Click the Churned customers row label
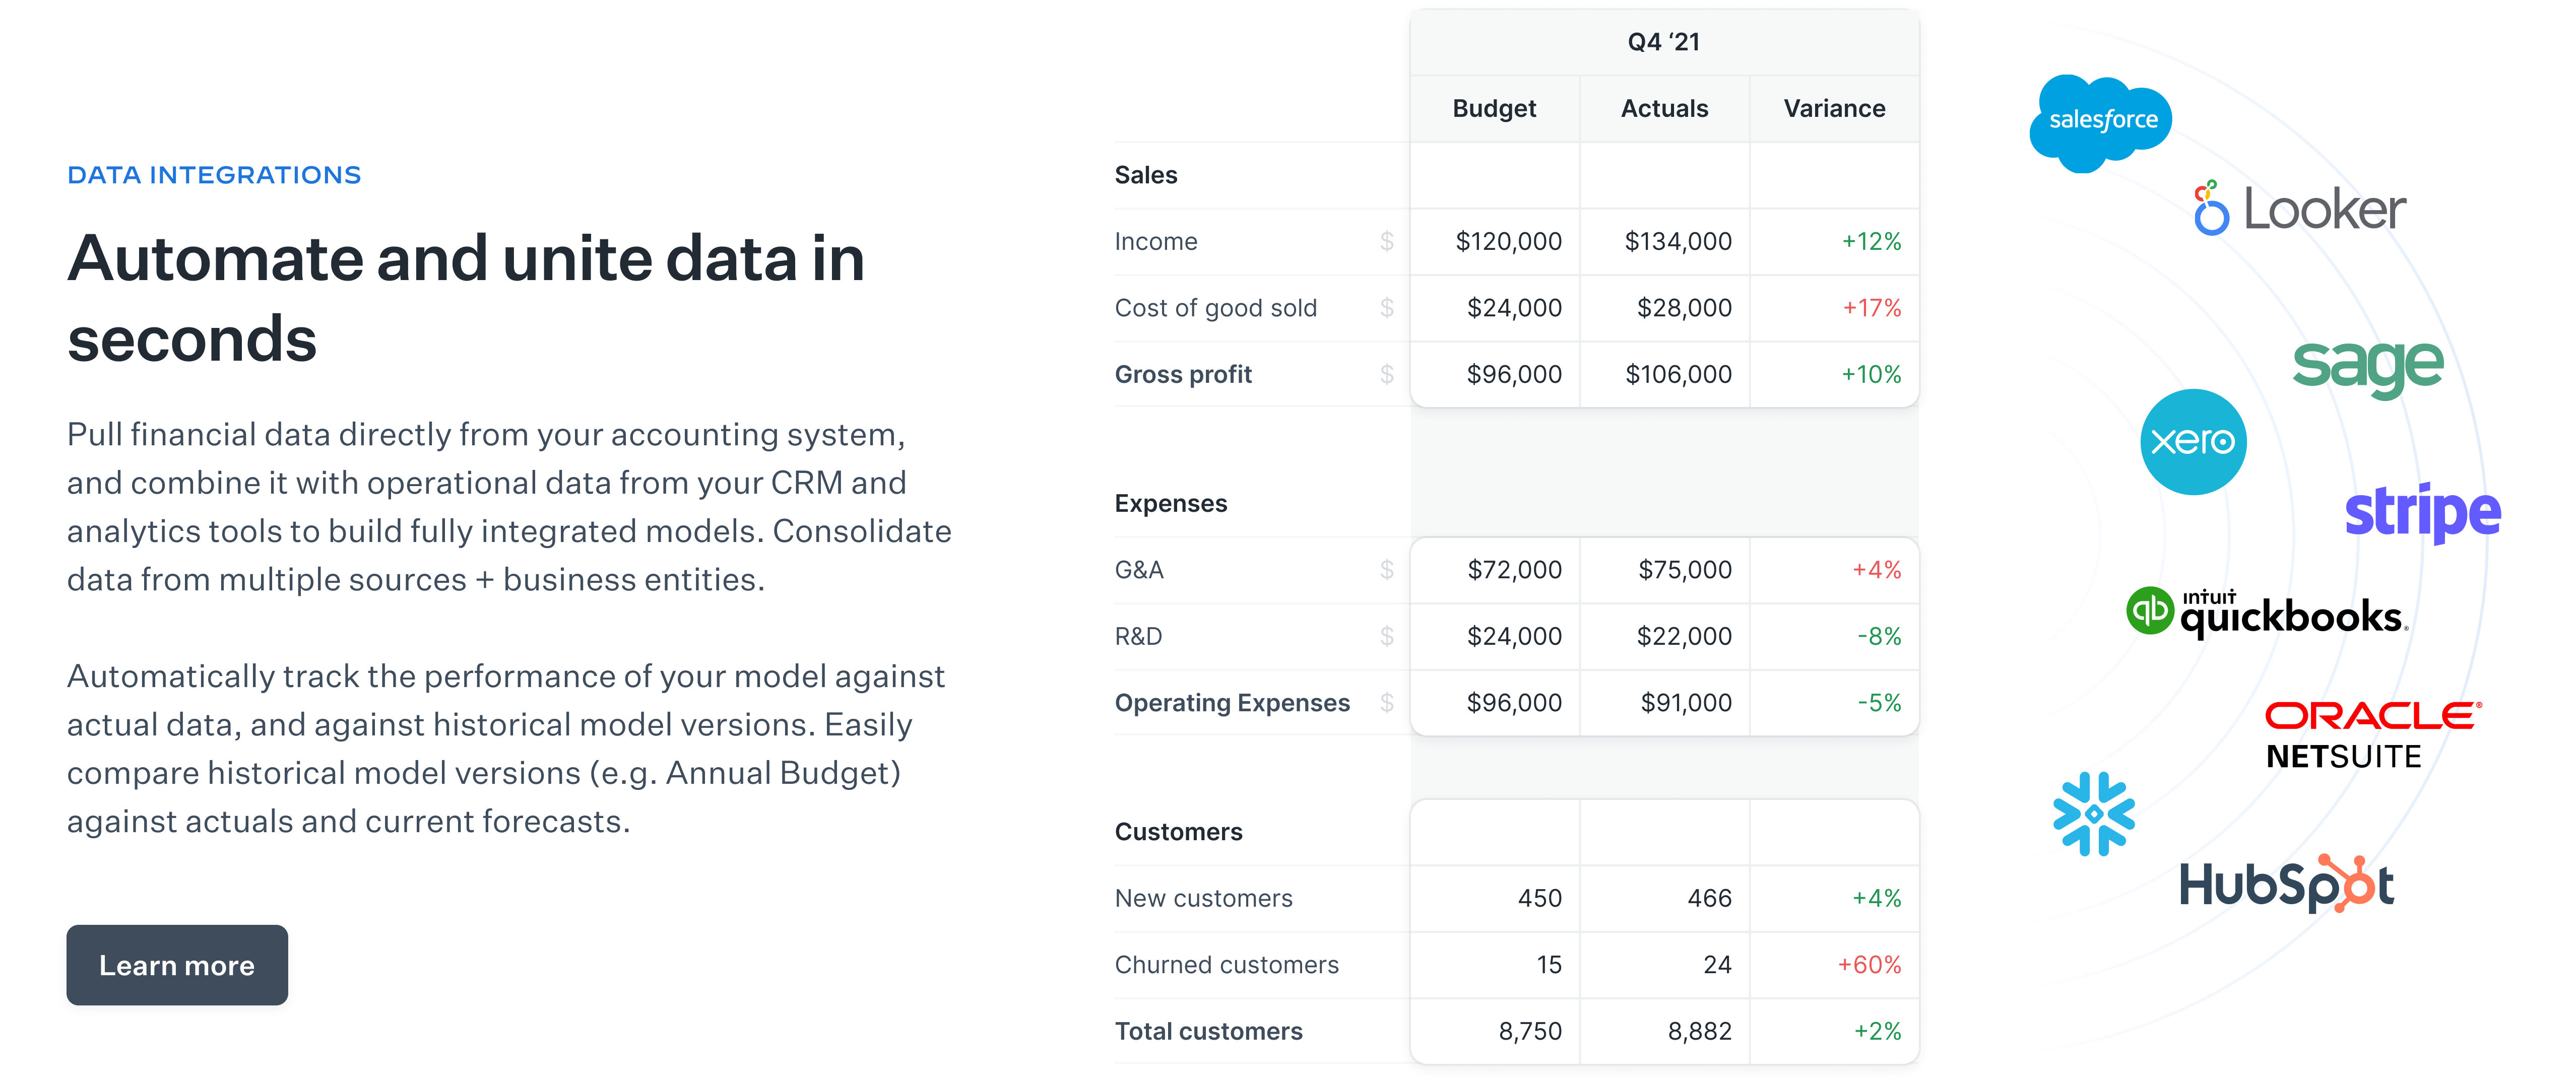This screenshot has width=2576, height=1082. (1227, 965)
